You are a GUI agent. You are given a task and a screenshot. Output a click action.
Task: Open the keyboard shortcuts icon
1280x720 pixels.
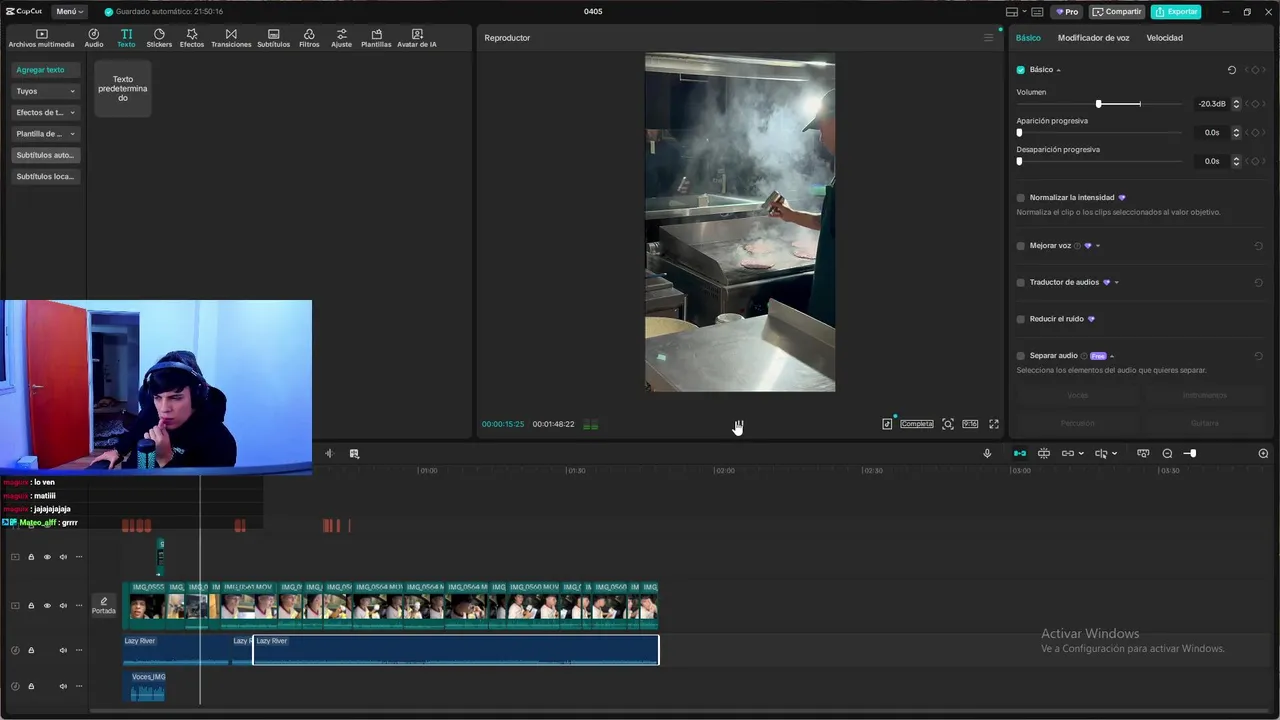coord(1037,12)
